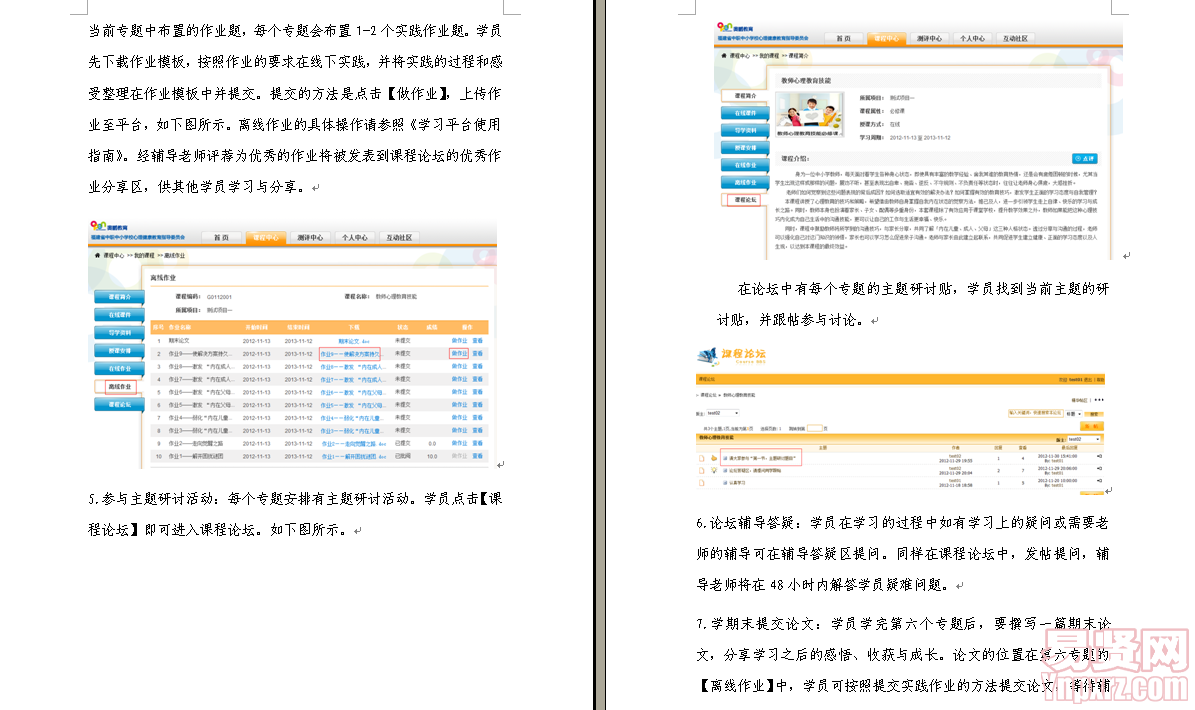Select the 个人中心 tab in the 离线作业 screenshot
The width and height of the screenshot is (1195, 710).
(354, 238)
